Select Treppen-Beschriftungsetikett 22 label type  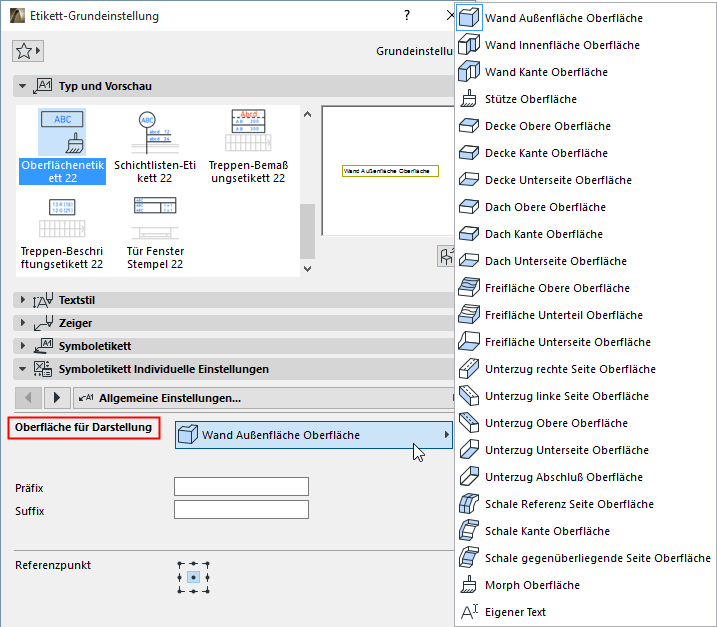62,233
